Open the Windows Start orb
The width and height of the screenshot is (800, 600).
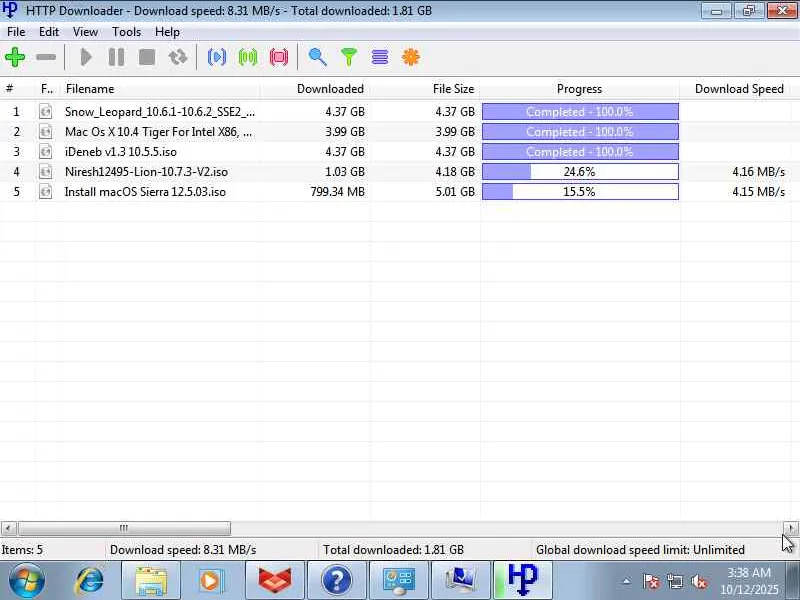tap(26, 581)
